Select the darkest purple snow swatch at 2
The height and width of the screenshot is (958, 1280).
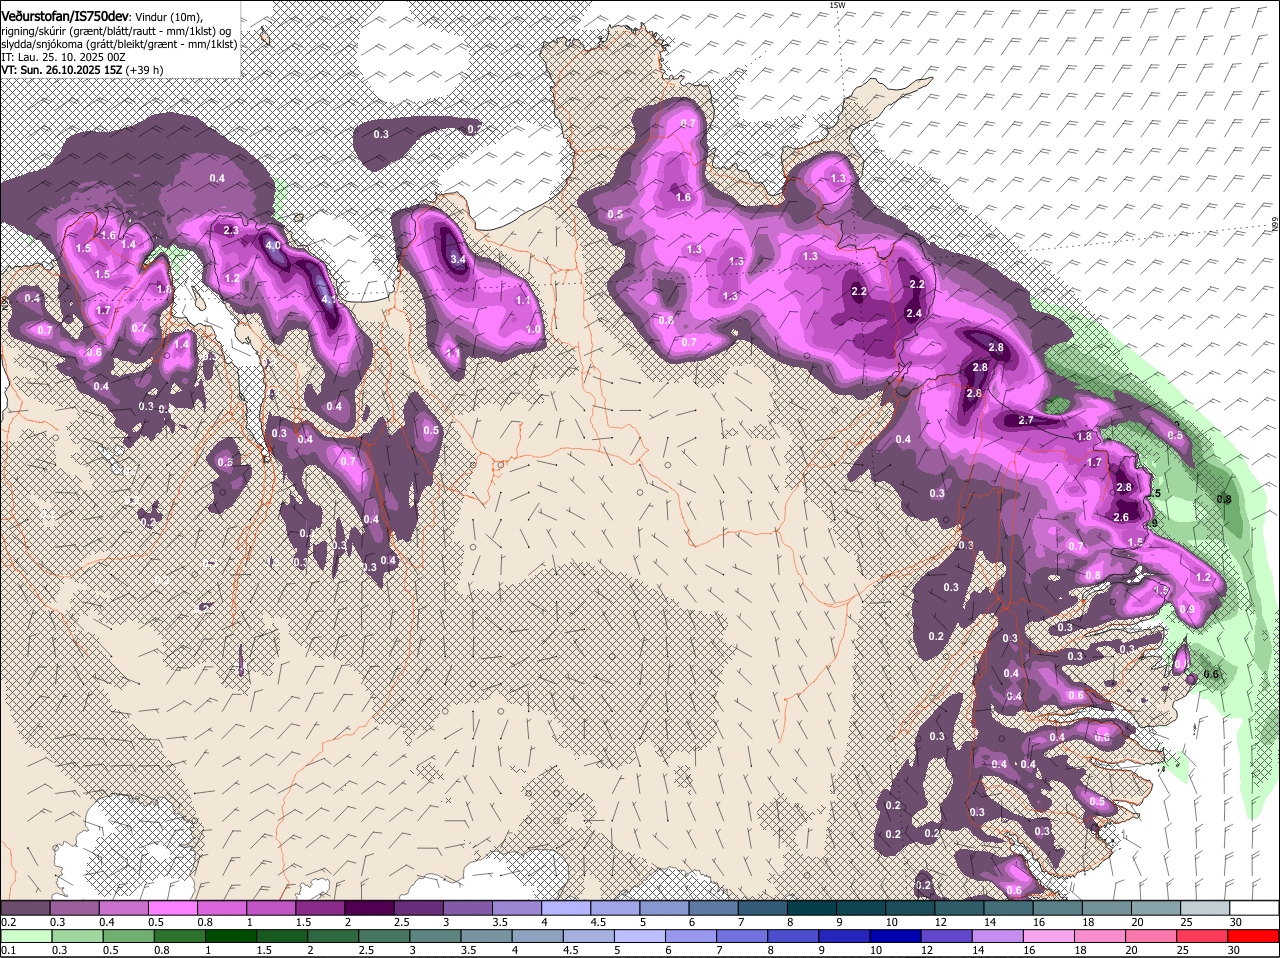coord(368,908)
